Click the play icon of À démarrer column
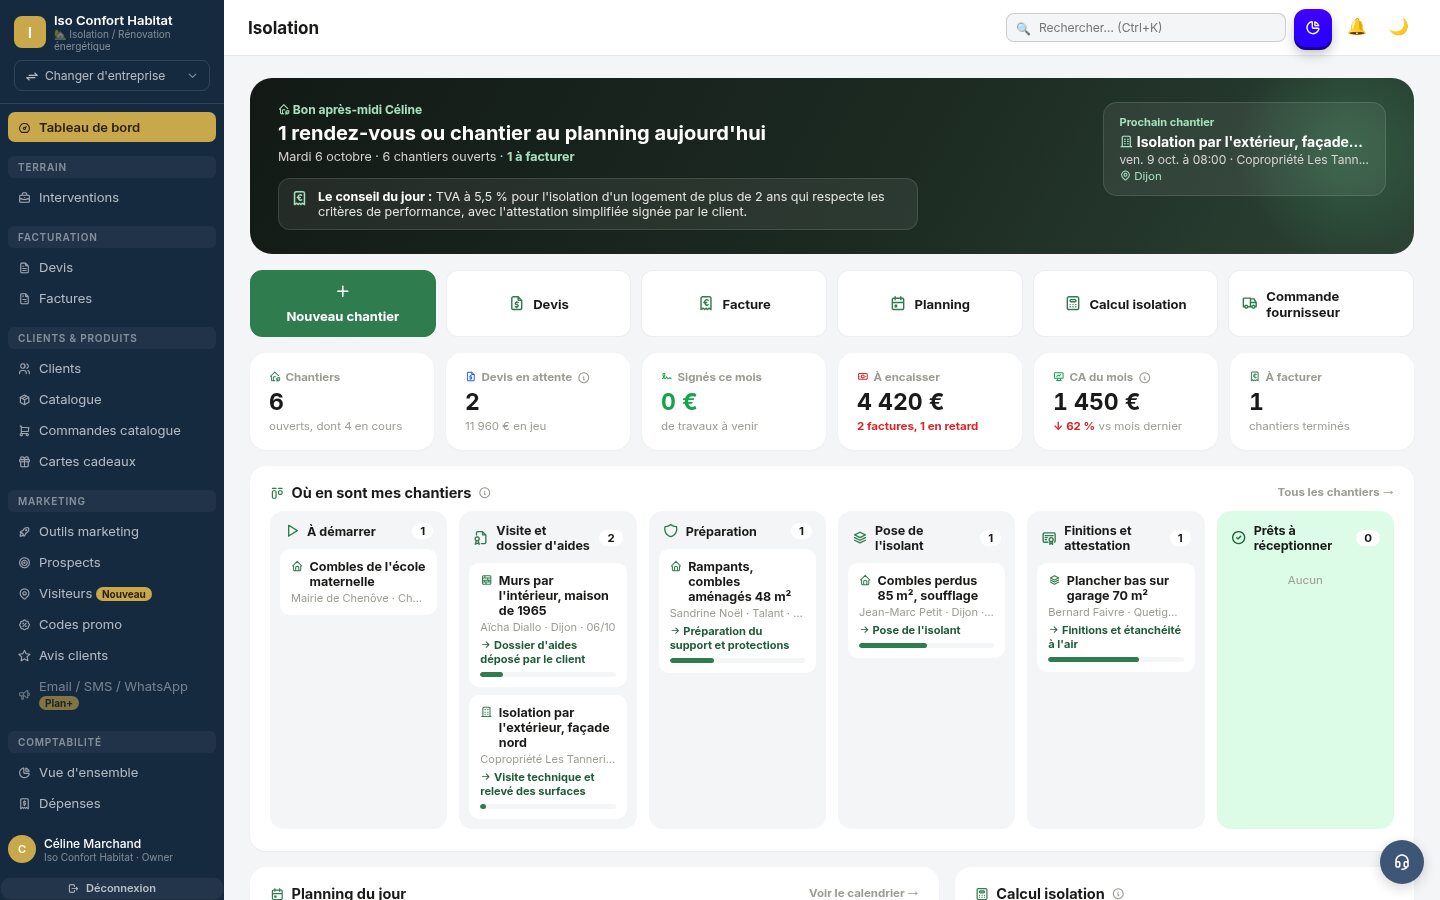Screen dimensions: 1440x900 (293, 531)
